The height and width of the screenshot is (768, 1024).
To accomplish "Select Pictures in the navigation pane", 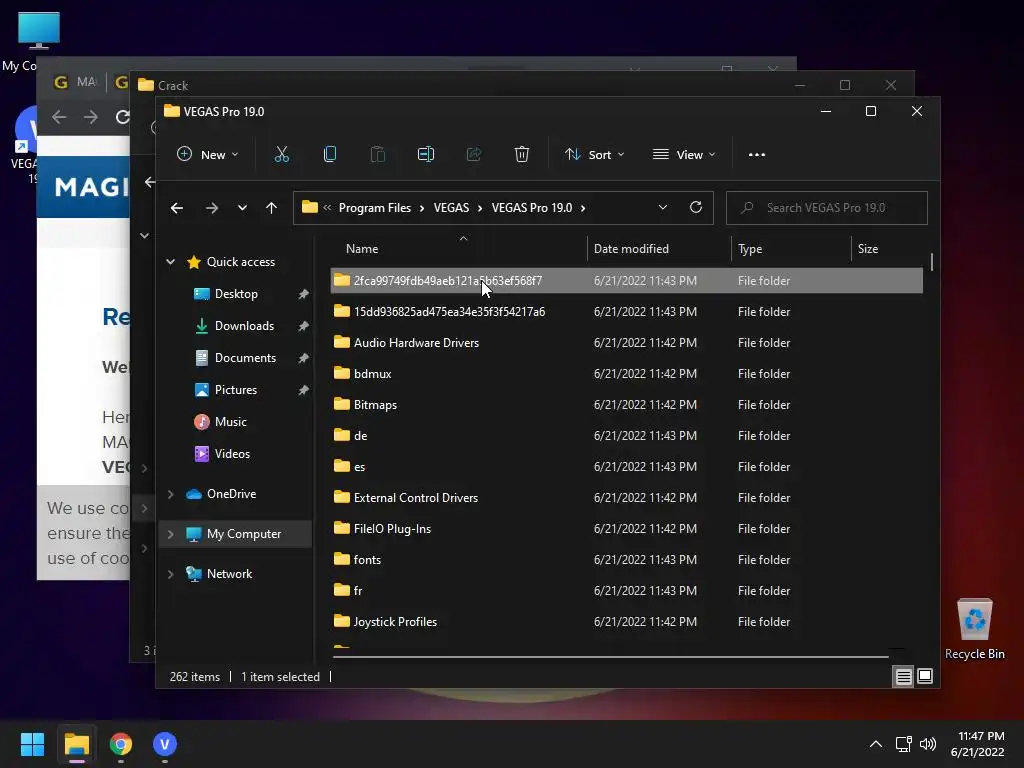I will coord(236,390).
